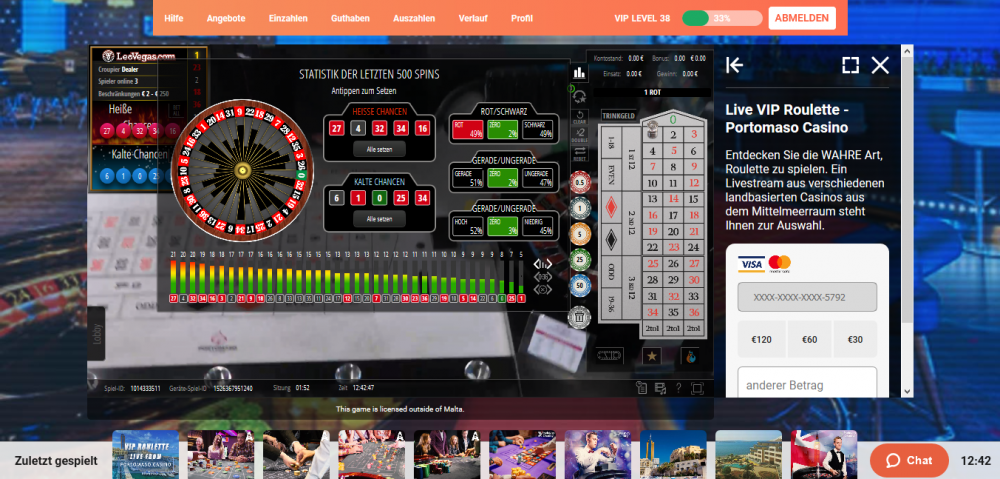Place bet on the black diamond
Image resolution: width=1000 pixels, height=479 pixels.
coord(611,239)
